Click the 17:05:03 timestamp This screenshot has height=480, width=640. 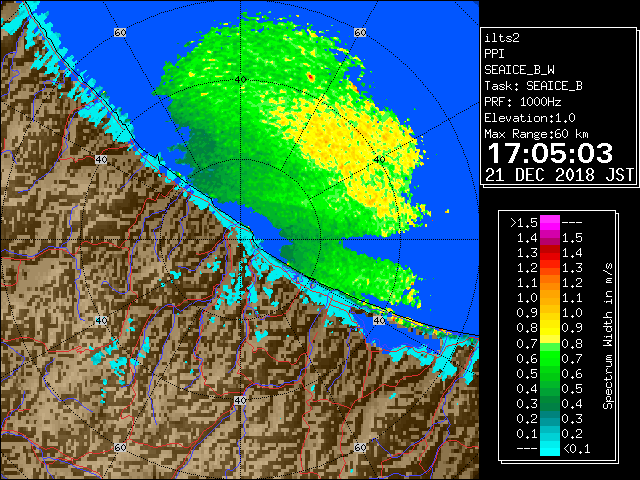[550, 153]
